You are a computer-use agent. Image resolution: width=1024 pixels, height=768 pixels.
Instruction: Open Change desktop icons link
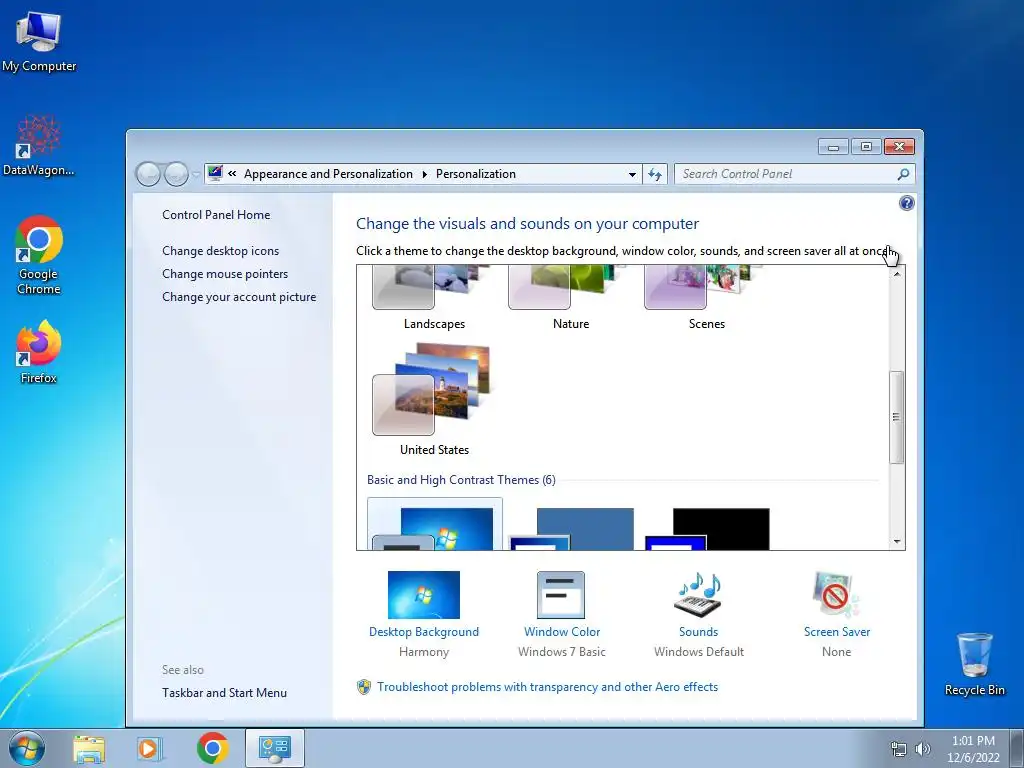[x=221, y=251]
